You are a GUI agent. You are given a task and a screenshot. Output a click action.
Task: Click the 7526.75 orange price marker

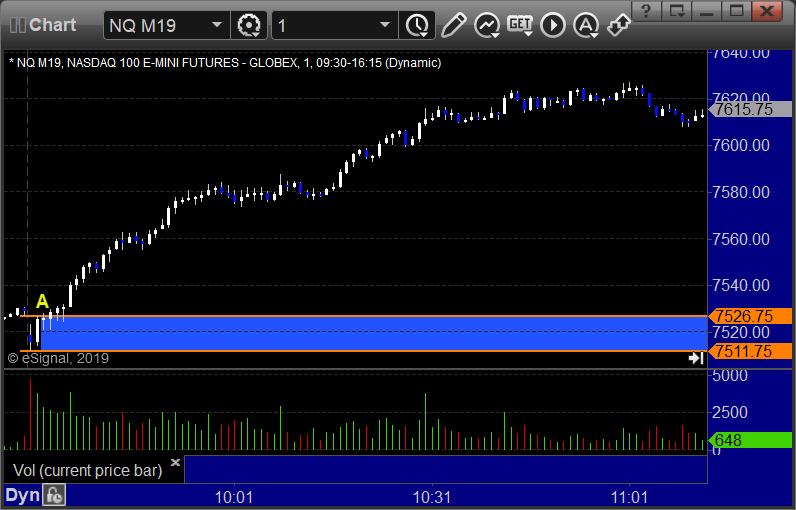[750, 316]
